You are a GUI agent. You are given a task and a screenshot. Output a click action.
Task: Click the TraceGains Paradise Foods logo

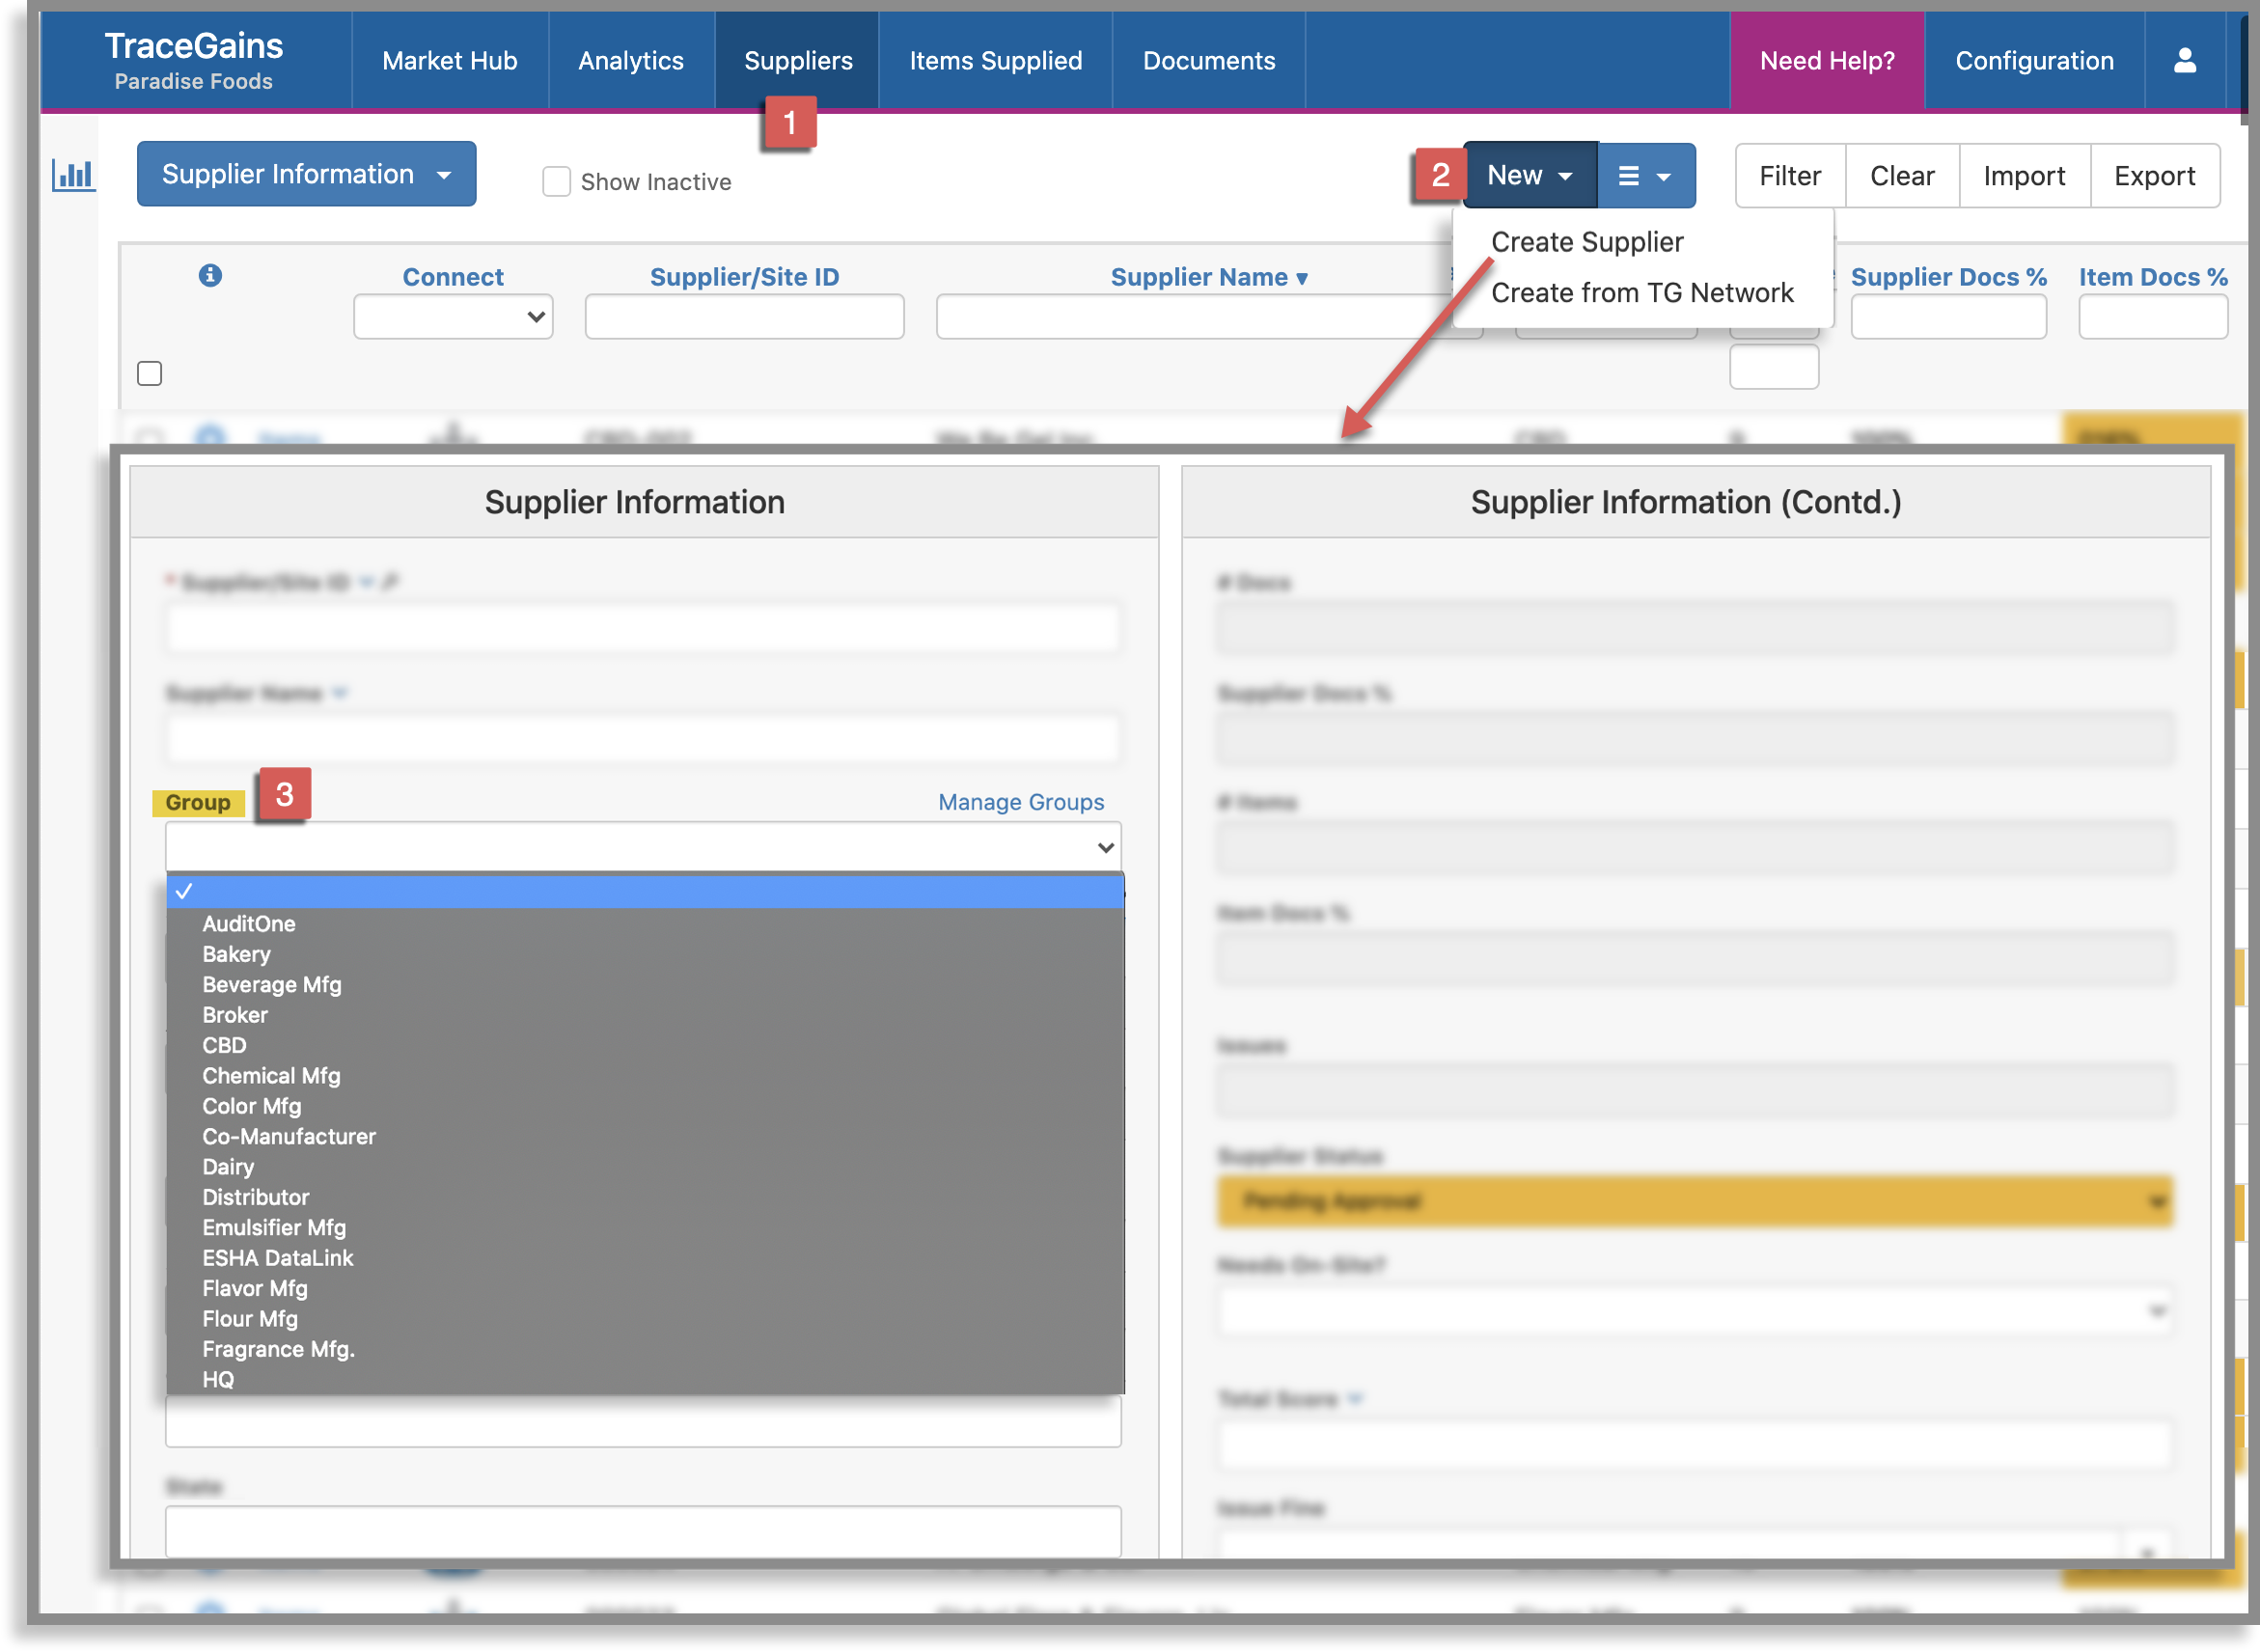(194, 58)
